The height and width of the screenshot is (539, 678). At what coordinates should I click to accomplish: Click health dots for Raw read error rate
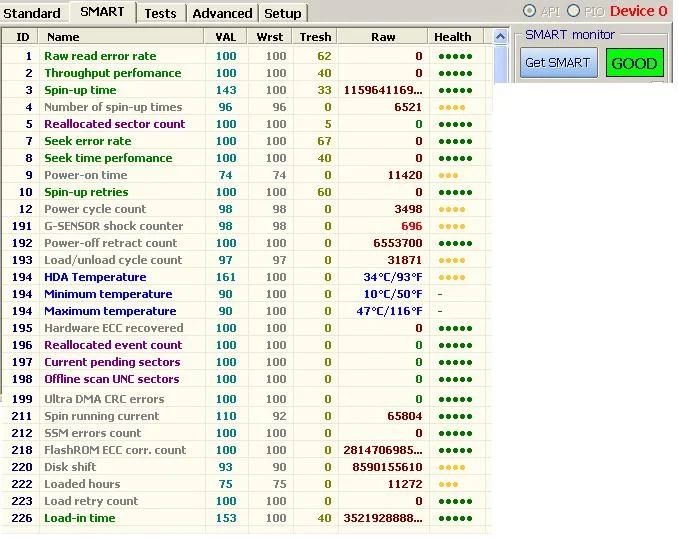pos(455,57)
